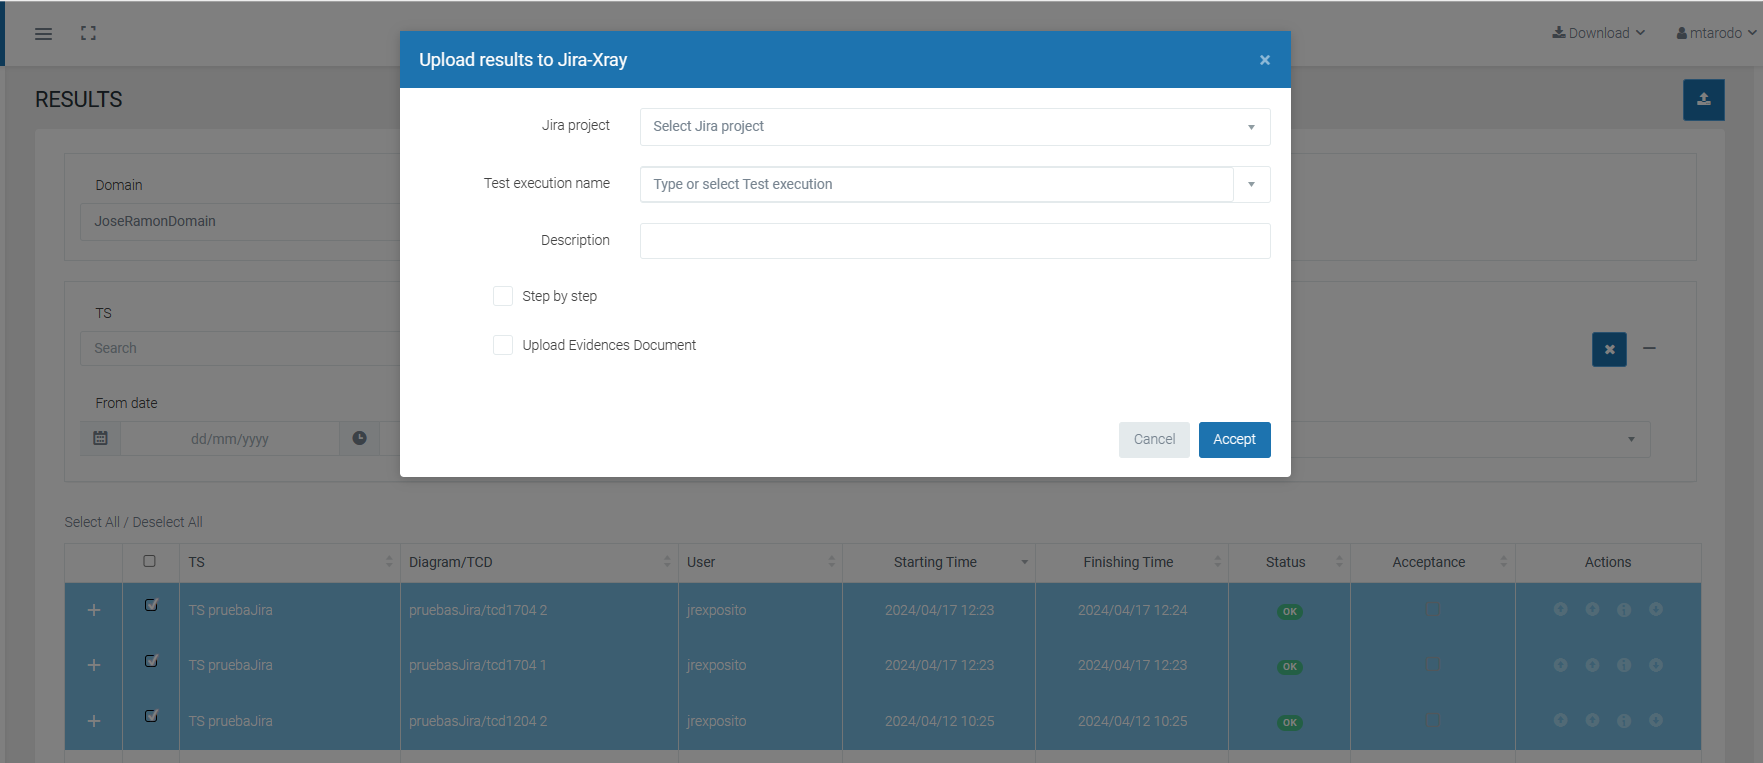
Task: Close the Upload results dialog
Action: pyautogui.click(x=1264, y=60)
